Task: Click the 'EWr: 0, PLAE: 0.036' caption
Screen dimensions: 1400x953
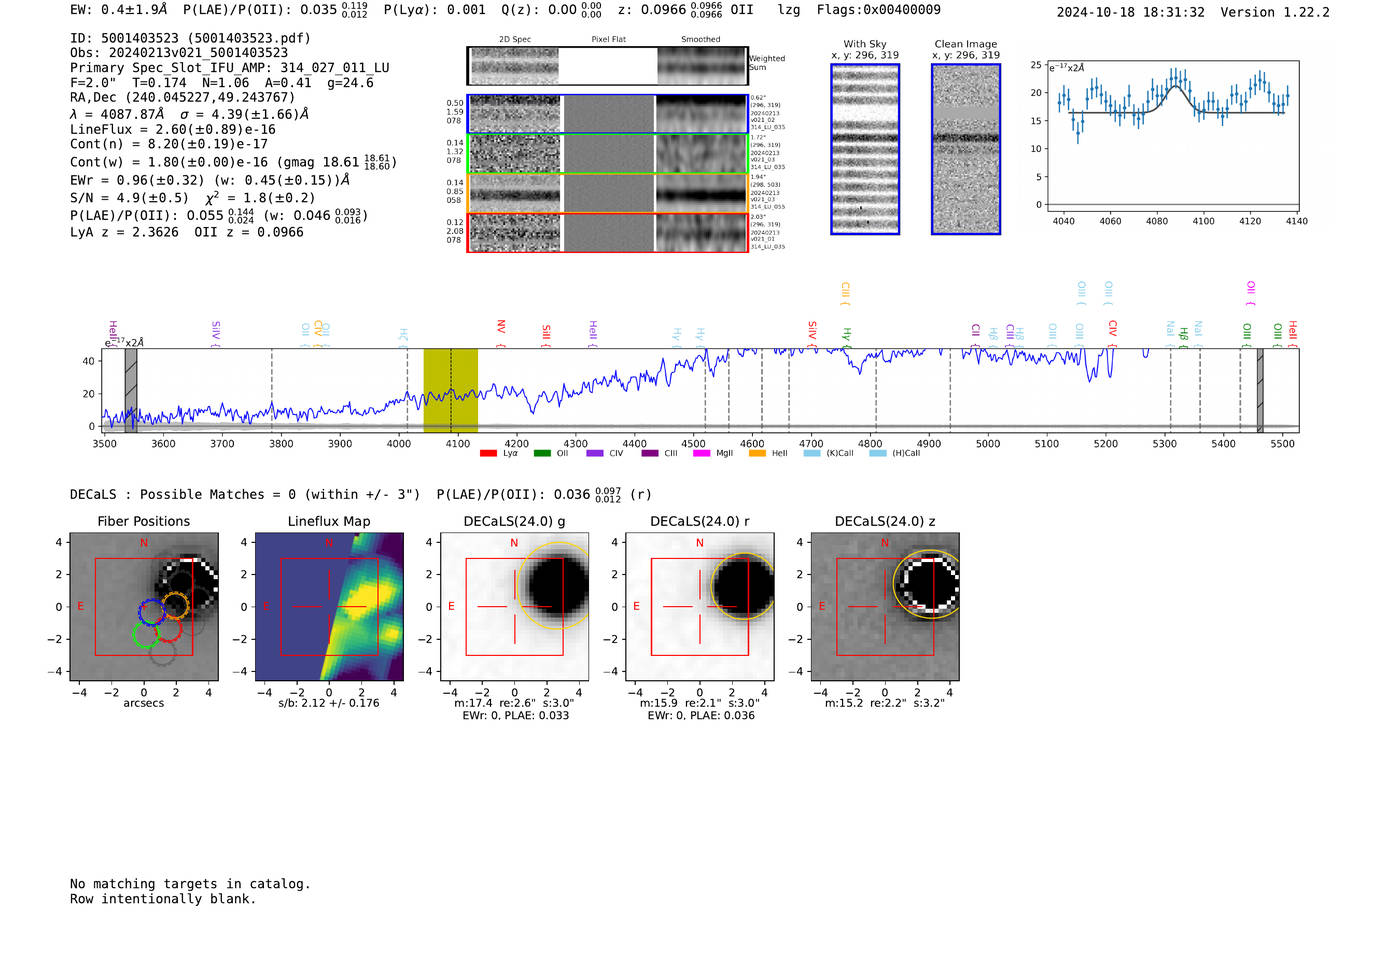Action: tap(700, 716)
